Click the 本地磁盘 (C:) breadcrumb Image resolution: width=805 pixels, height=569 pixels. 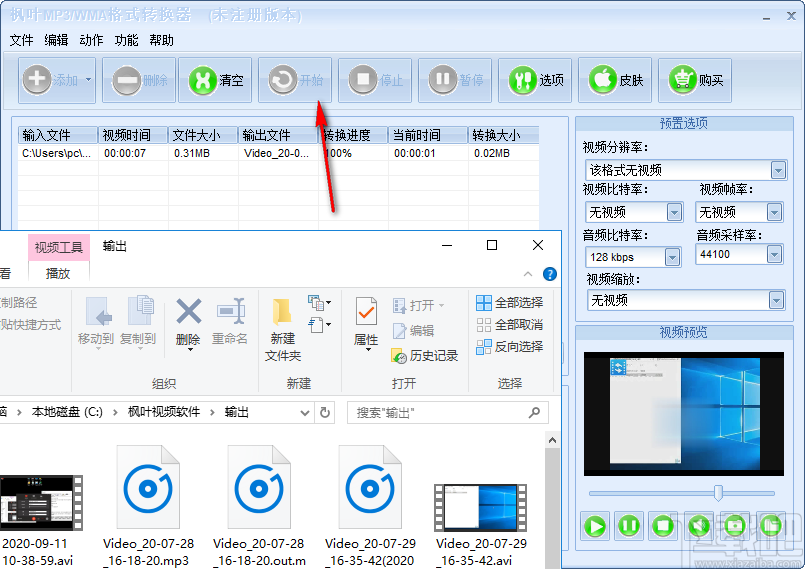pos(67,412)
